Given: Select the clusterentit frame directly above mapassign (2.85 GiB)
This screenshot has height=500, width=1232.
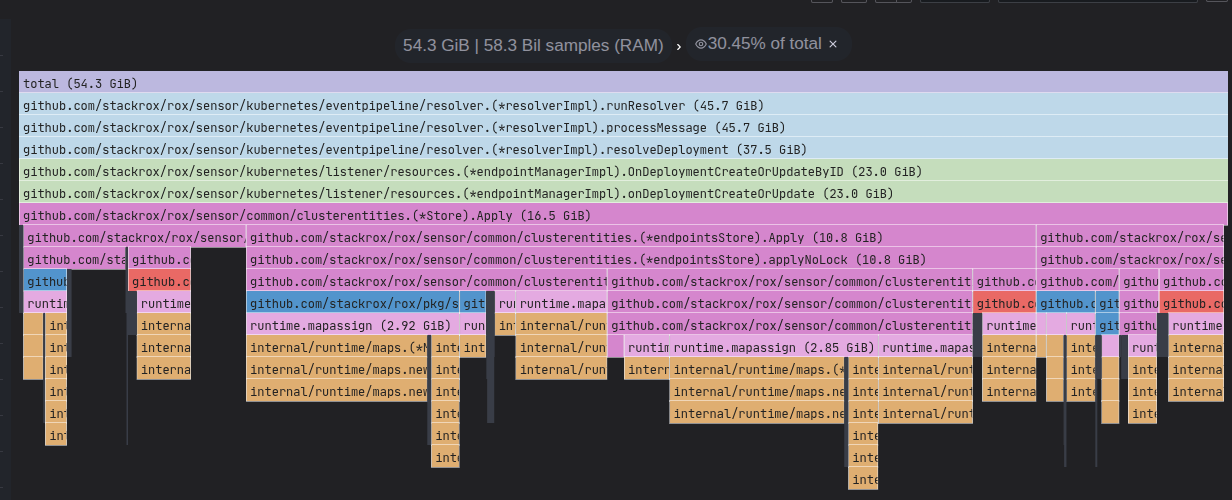Looking at the screenshot, I should [x=790, y=325].
